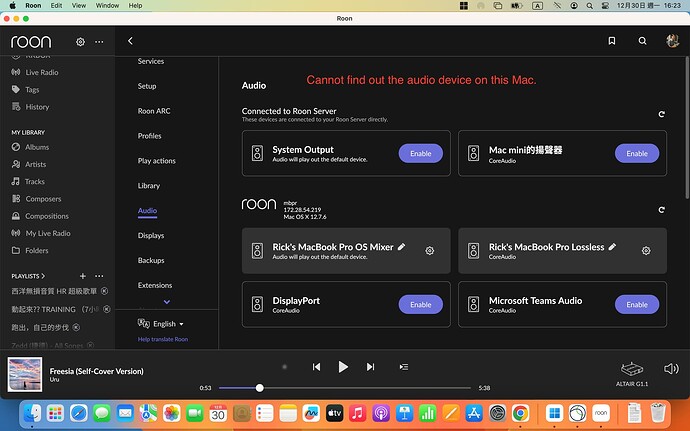
Task: Select the Library settings tab
Action: click(x=149, y=186)
